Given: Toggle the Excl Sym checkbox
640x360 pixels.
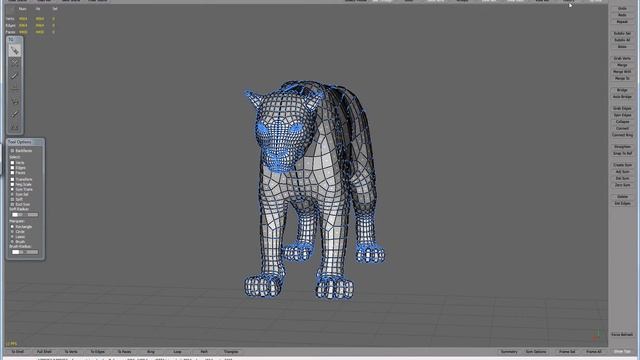Looking at the screenshot, I should pos(12,204).
